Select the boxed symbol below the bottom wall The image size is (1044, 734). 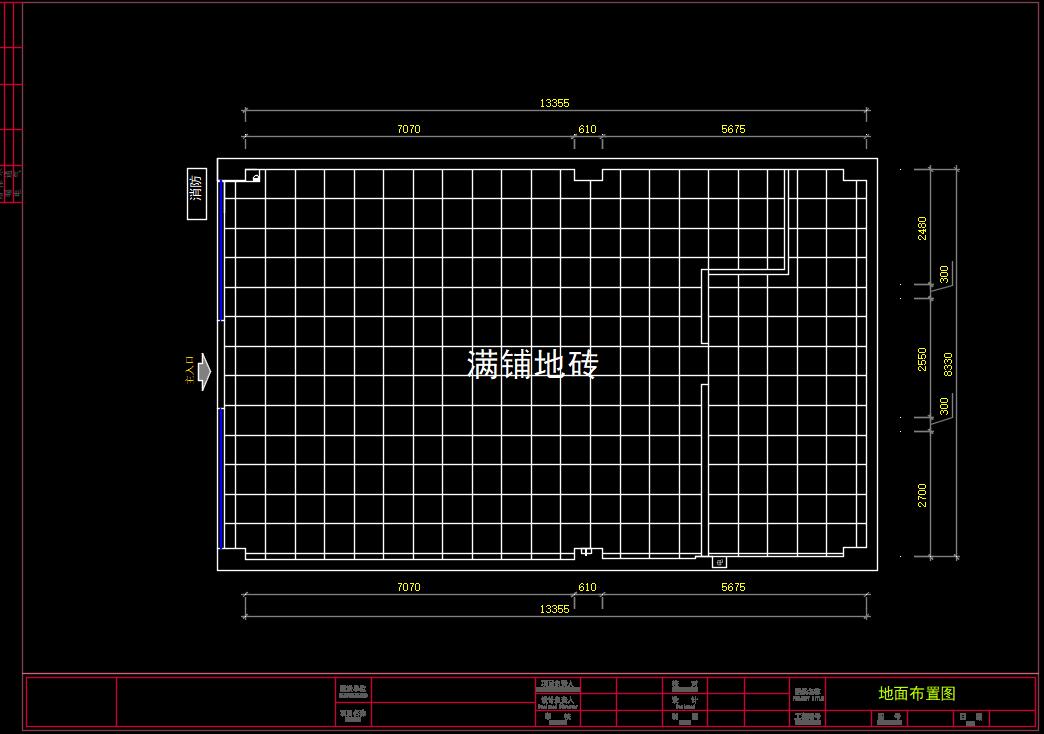pyautogui.click(x=719, y=563)
